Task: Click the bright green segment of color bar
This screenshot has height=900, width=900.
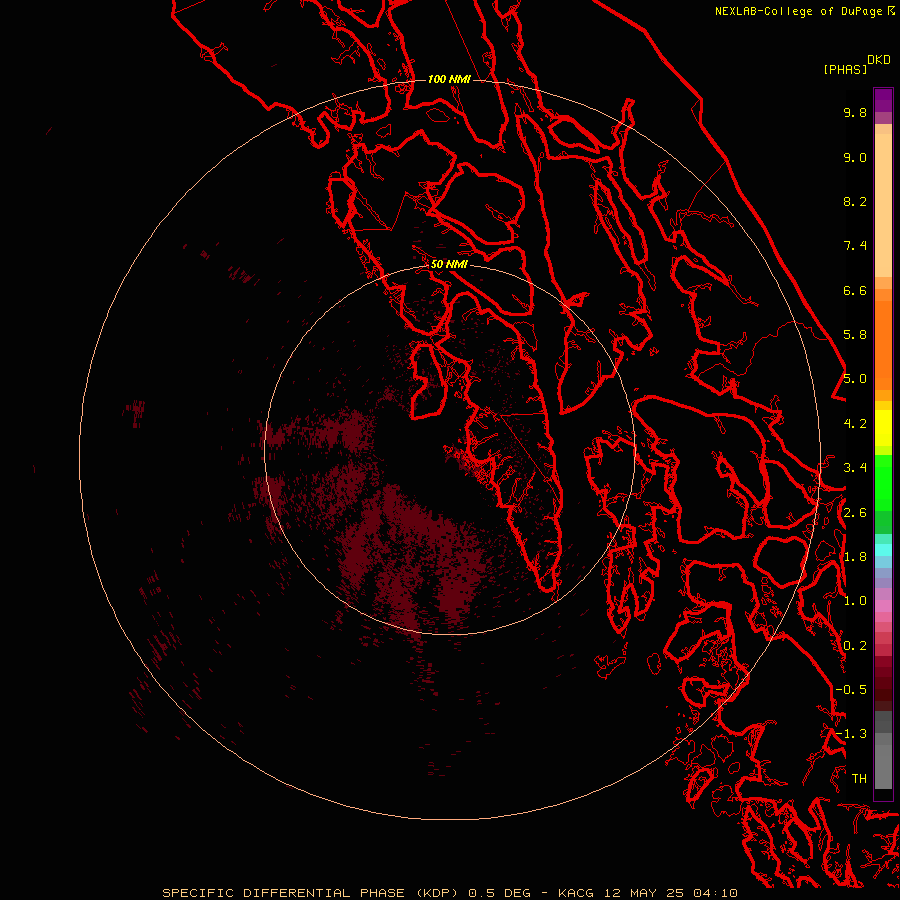Action: tap(883, 482)
